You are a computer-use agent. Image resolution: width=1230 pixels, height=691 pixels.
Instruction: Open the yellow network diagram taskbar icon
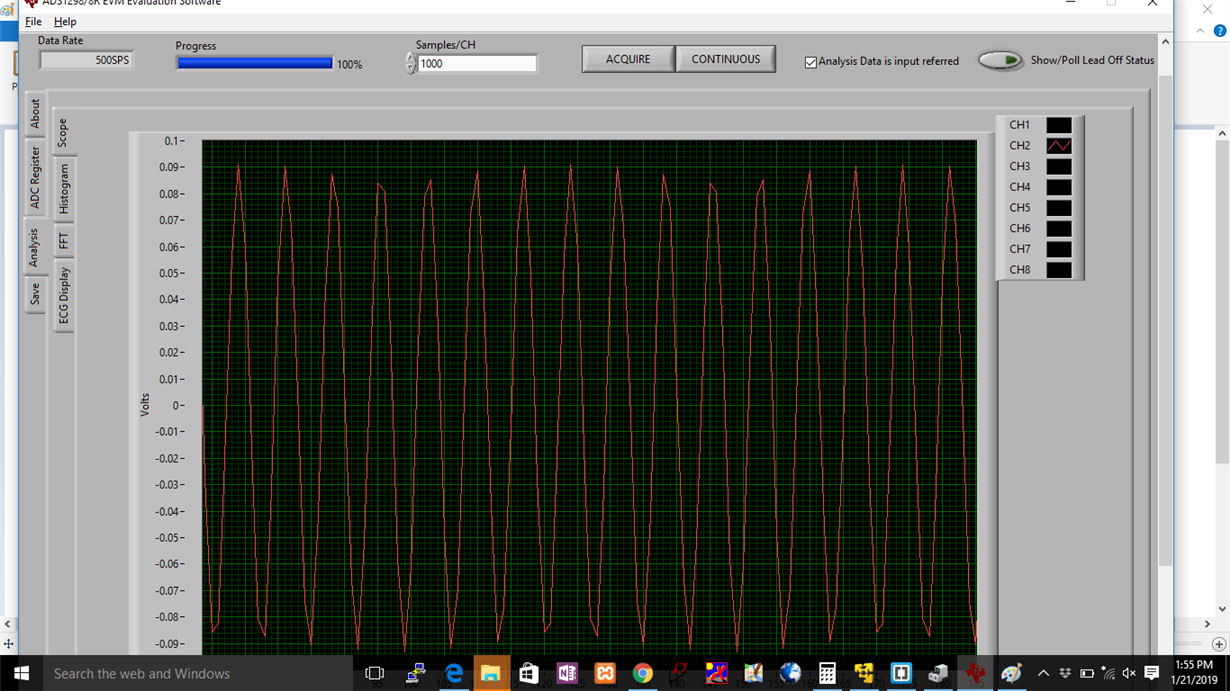pyautogui.click(x=864, y=674)
